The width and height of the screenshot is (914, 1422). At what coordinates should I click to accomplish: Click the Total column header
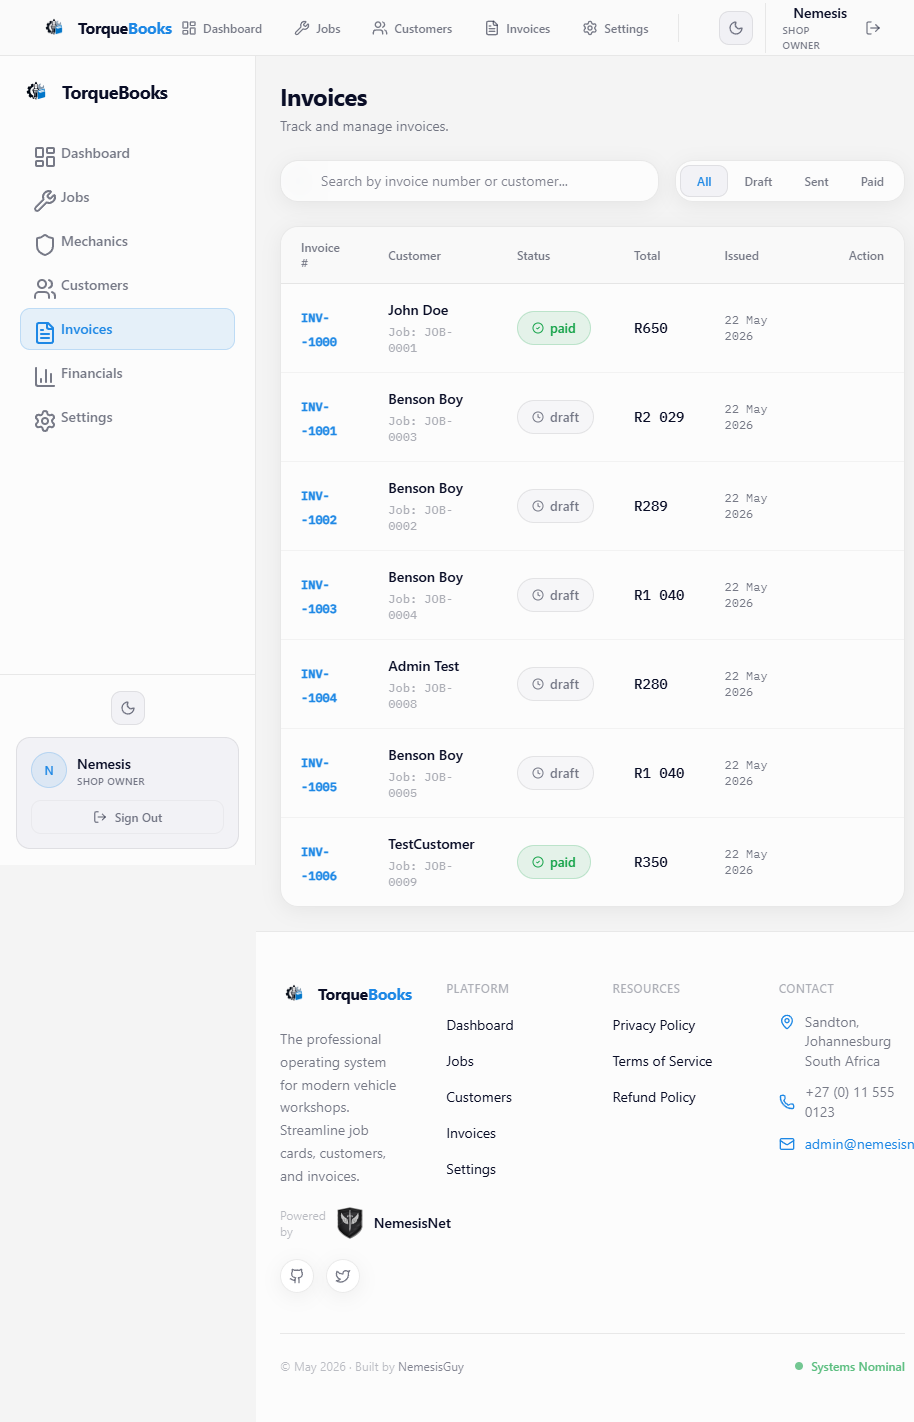coord(647,256)
